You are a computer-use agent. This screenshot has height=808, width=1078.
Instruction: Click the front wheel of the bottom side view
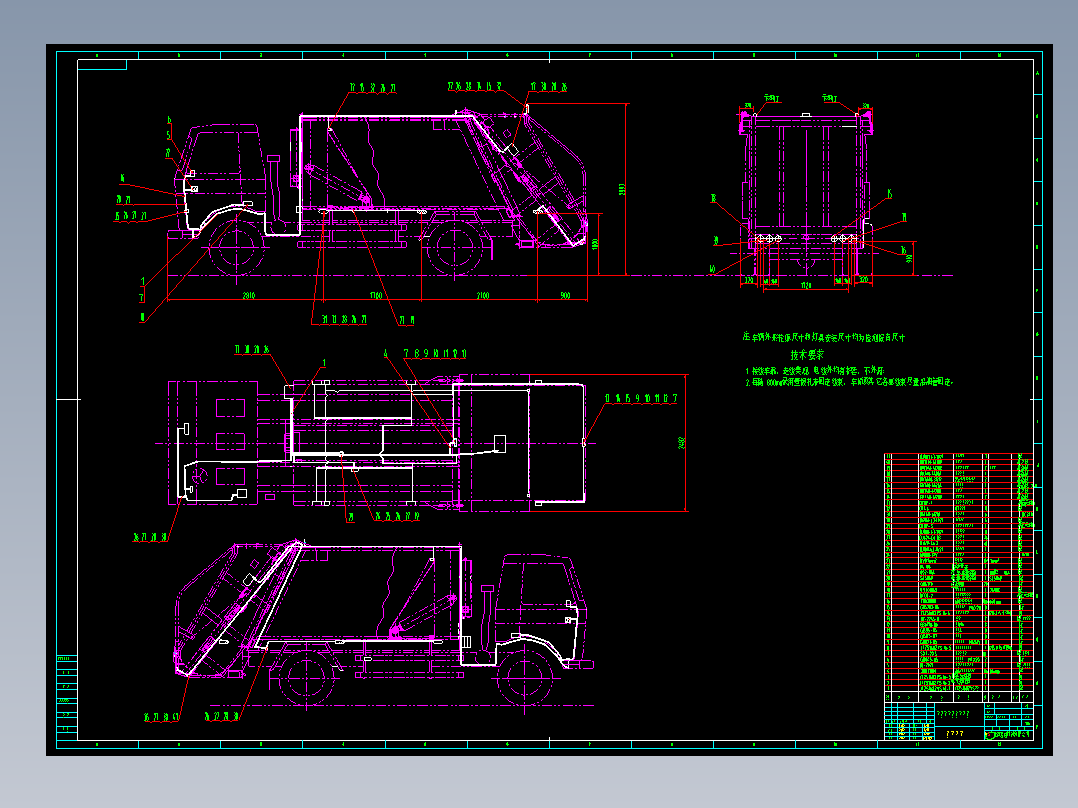click(x=525, y=677)
